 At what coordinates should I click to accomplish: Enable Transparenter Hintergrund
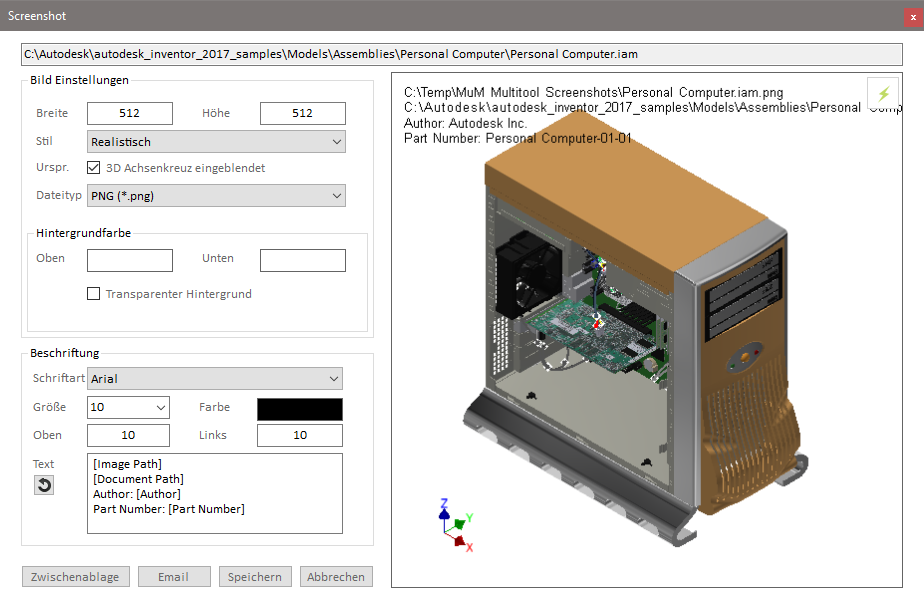94,293
